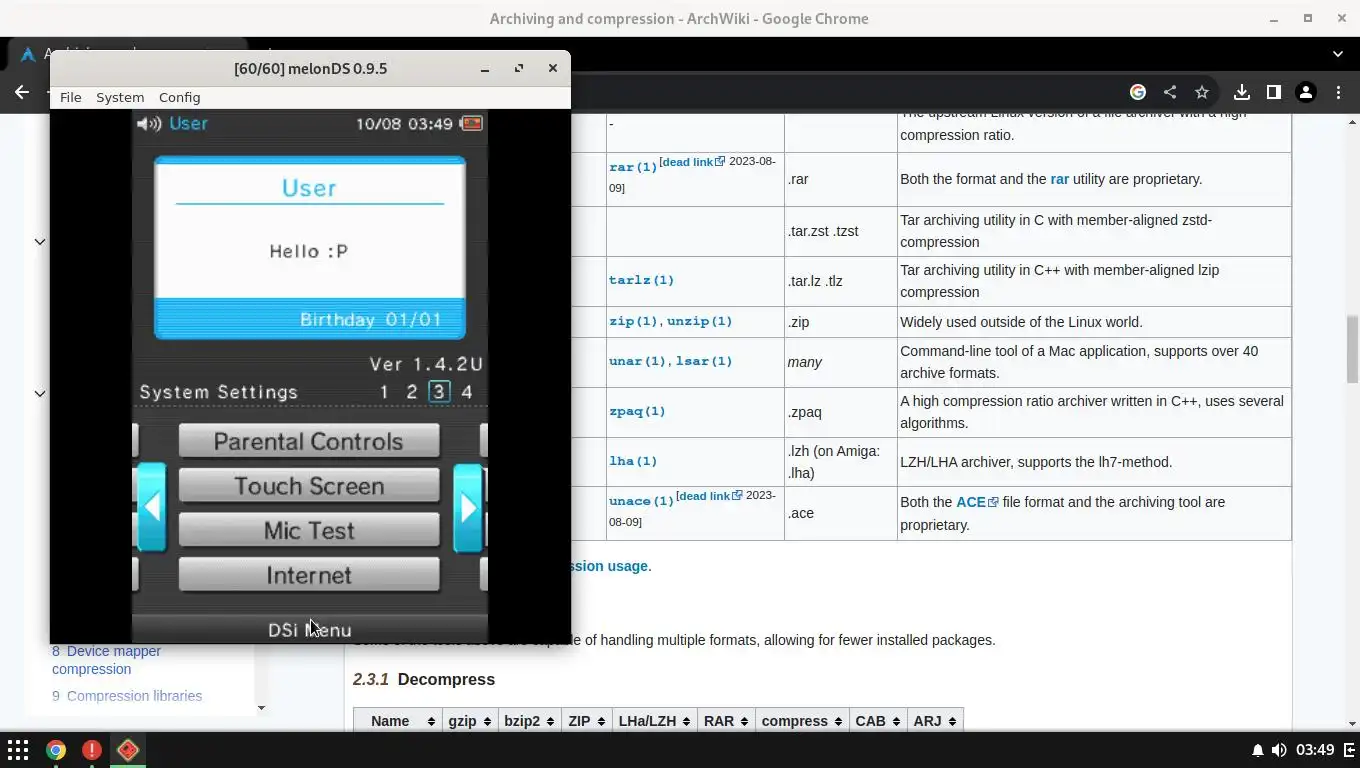Click the rar utility link in description
Image resolution: width=1360 pixels, height=768 pixels.
point(1059,179)
